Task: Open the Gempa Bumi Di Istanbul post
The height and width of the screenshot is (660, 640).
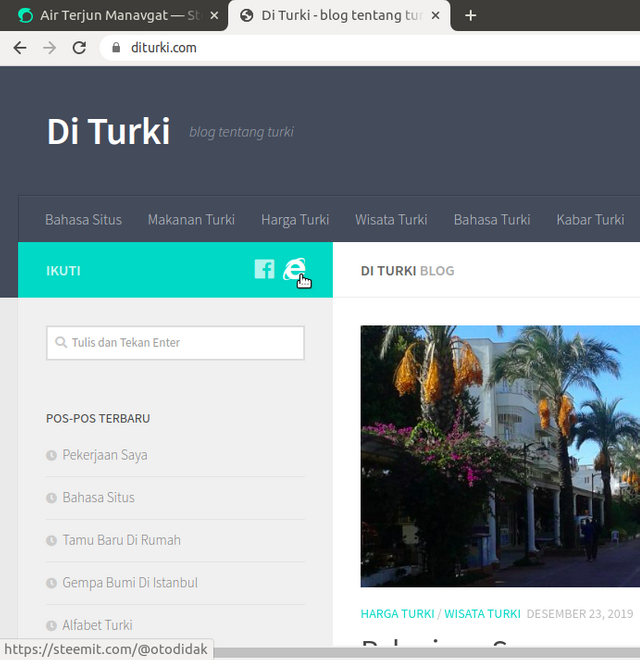Action: (x=130, y=583)
